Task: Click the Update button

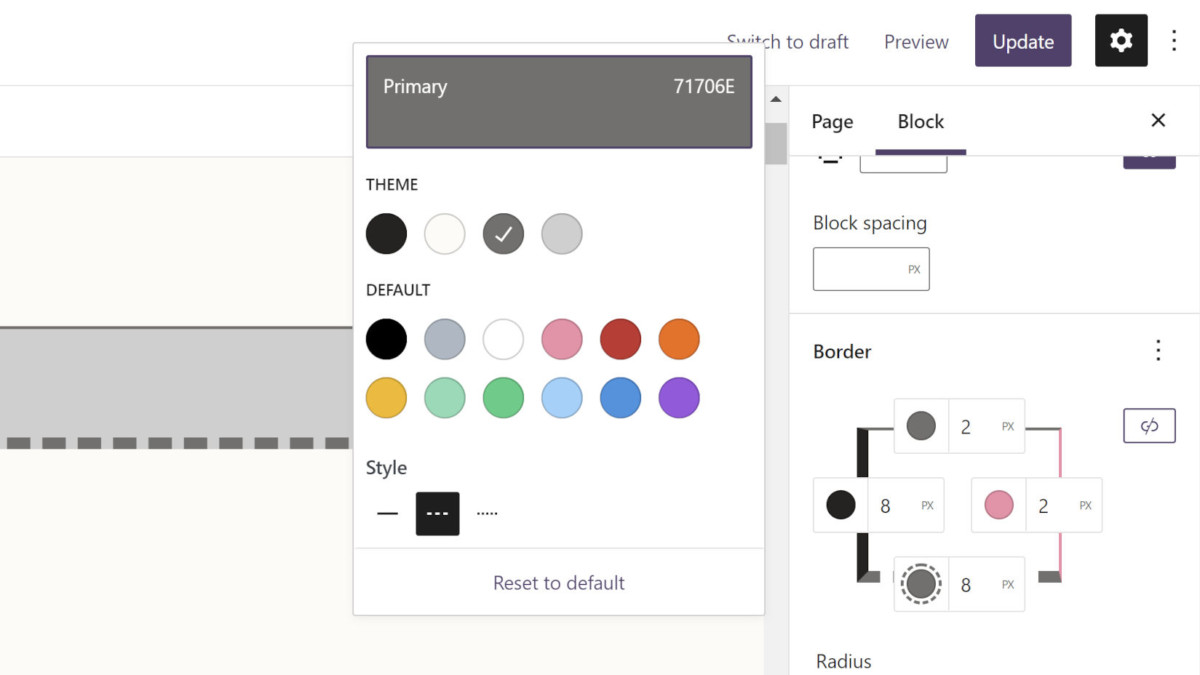Action: tap(1023, 41)
